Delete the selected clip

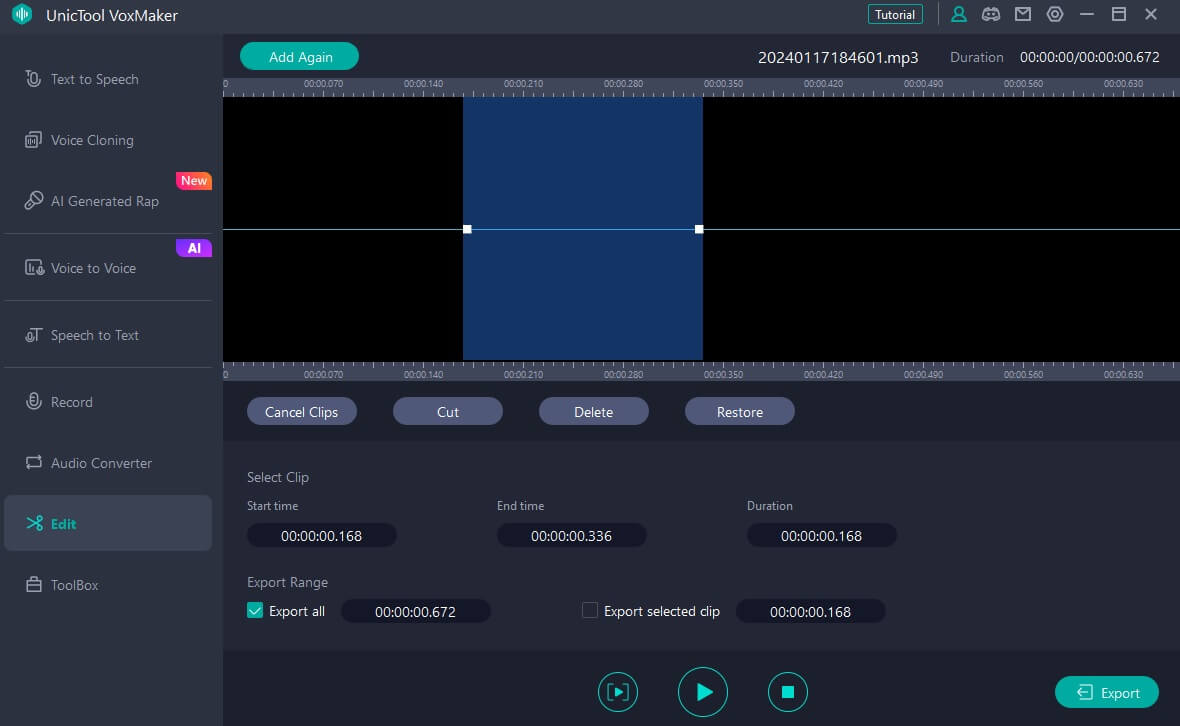coord(594,412)
